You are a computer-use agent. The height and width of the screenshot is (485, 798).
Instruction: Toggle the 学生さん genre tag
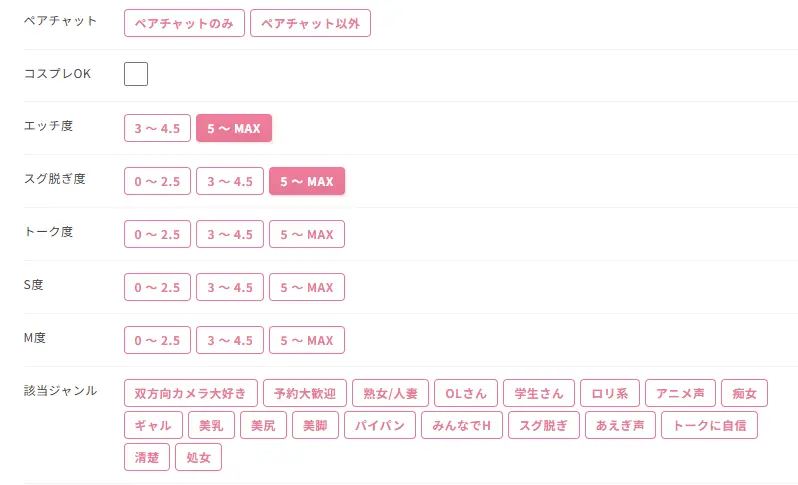pyautogui.click(x=539, y=393)
